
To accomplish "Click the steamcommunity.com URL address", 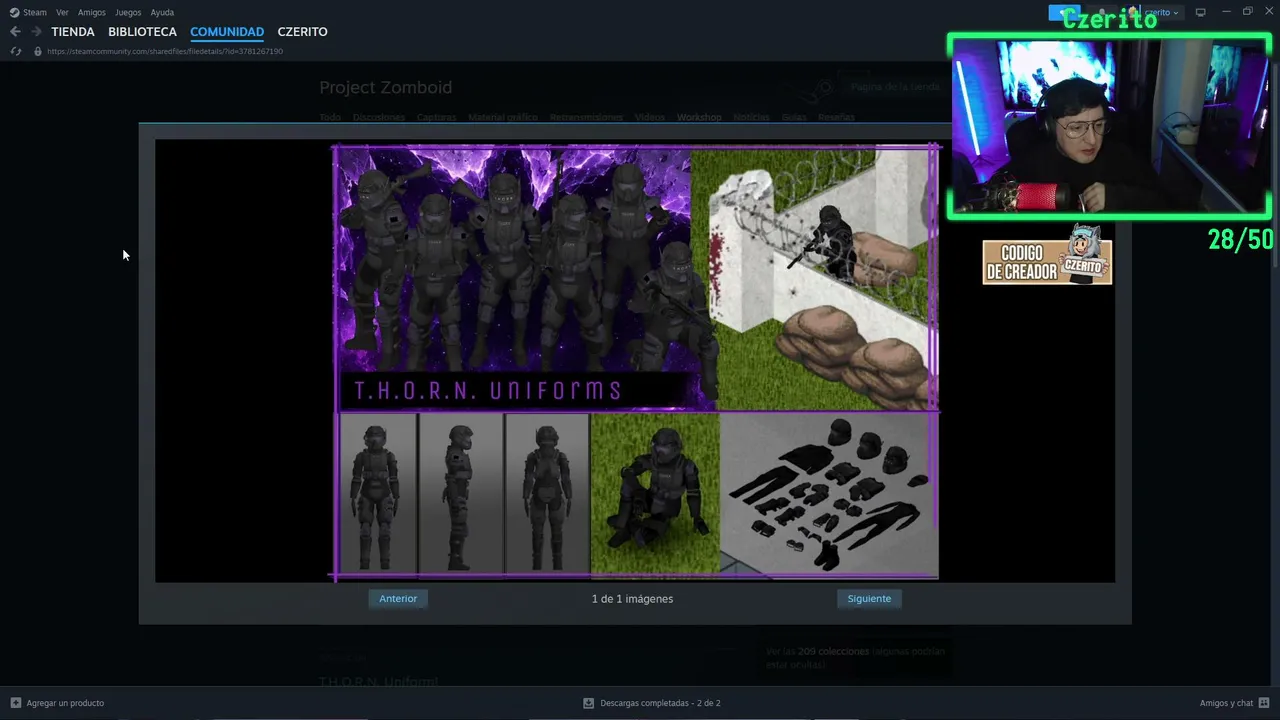I will [x=165, y=51].
